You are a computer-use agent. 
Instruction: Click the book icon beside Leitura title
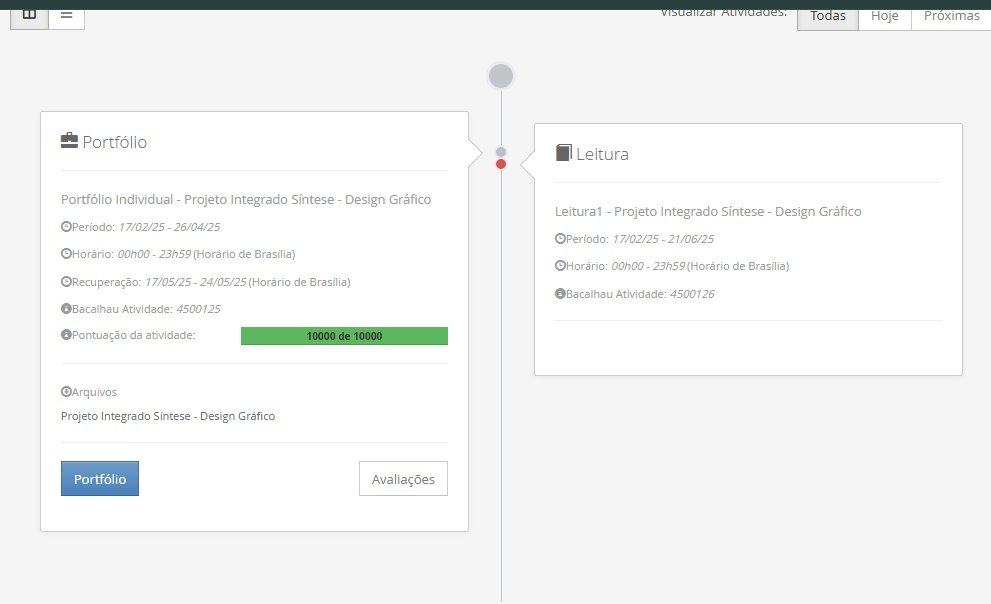tap(563, 153)
